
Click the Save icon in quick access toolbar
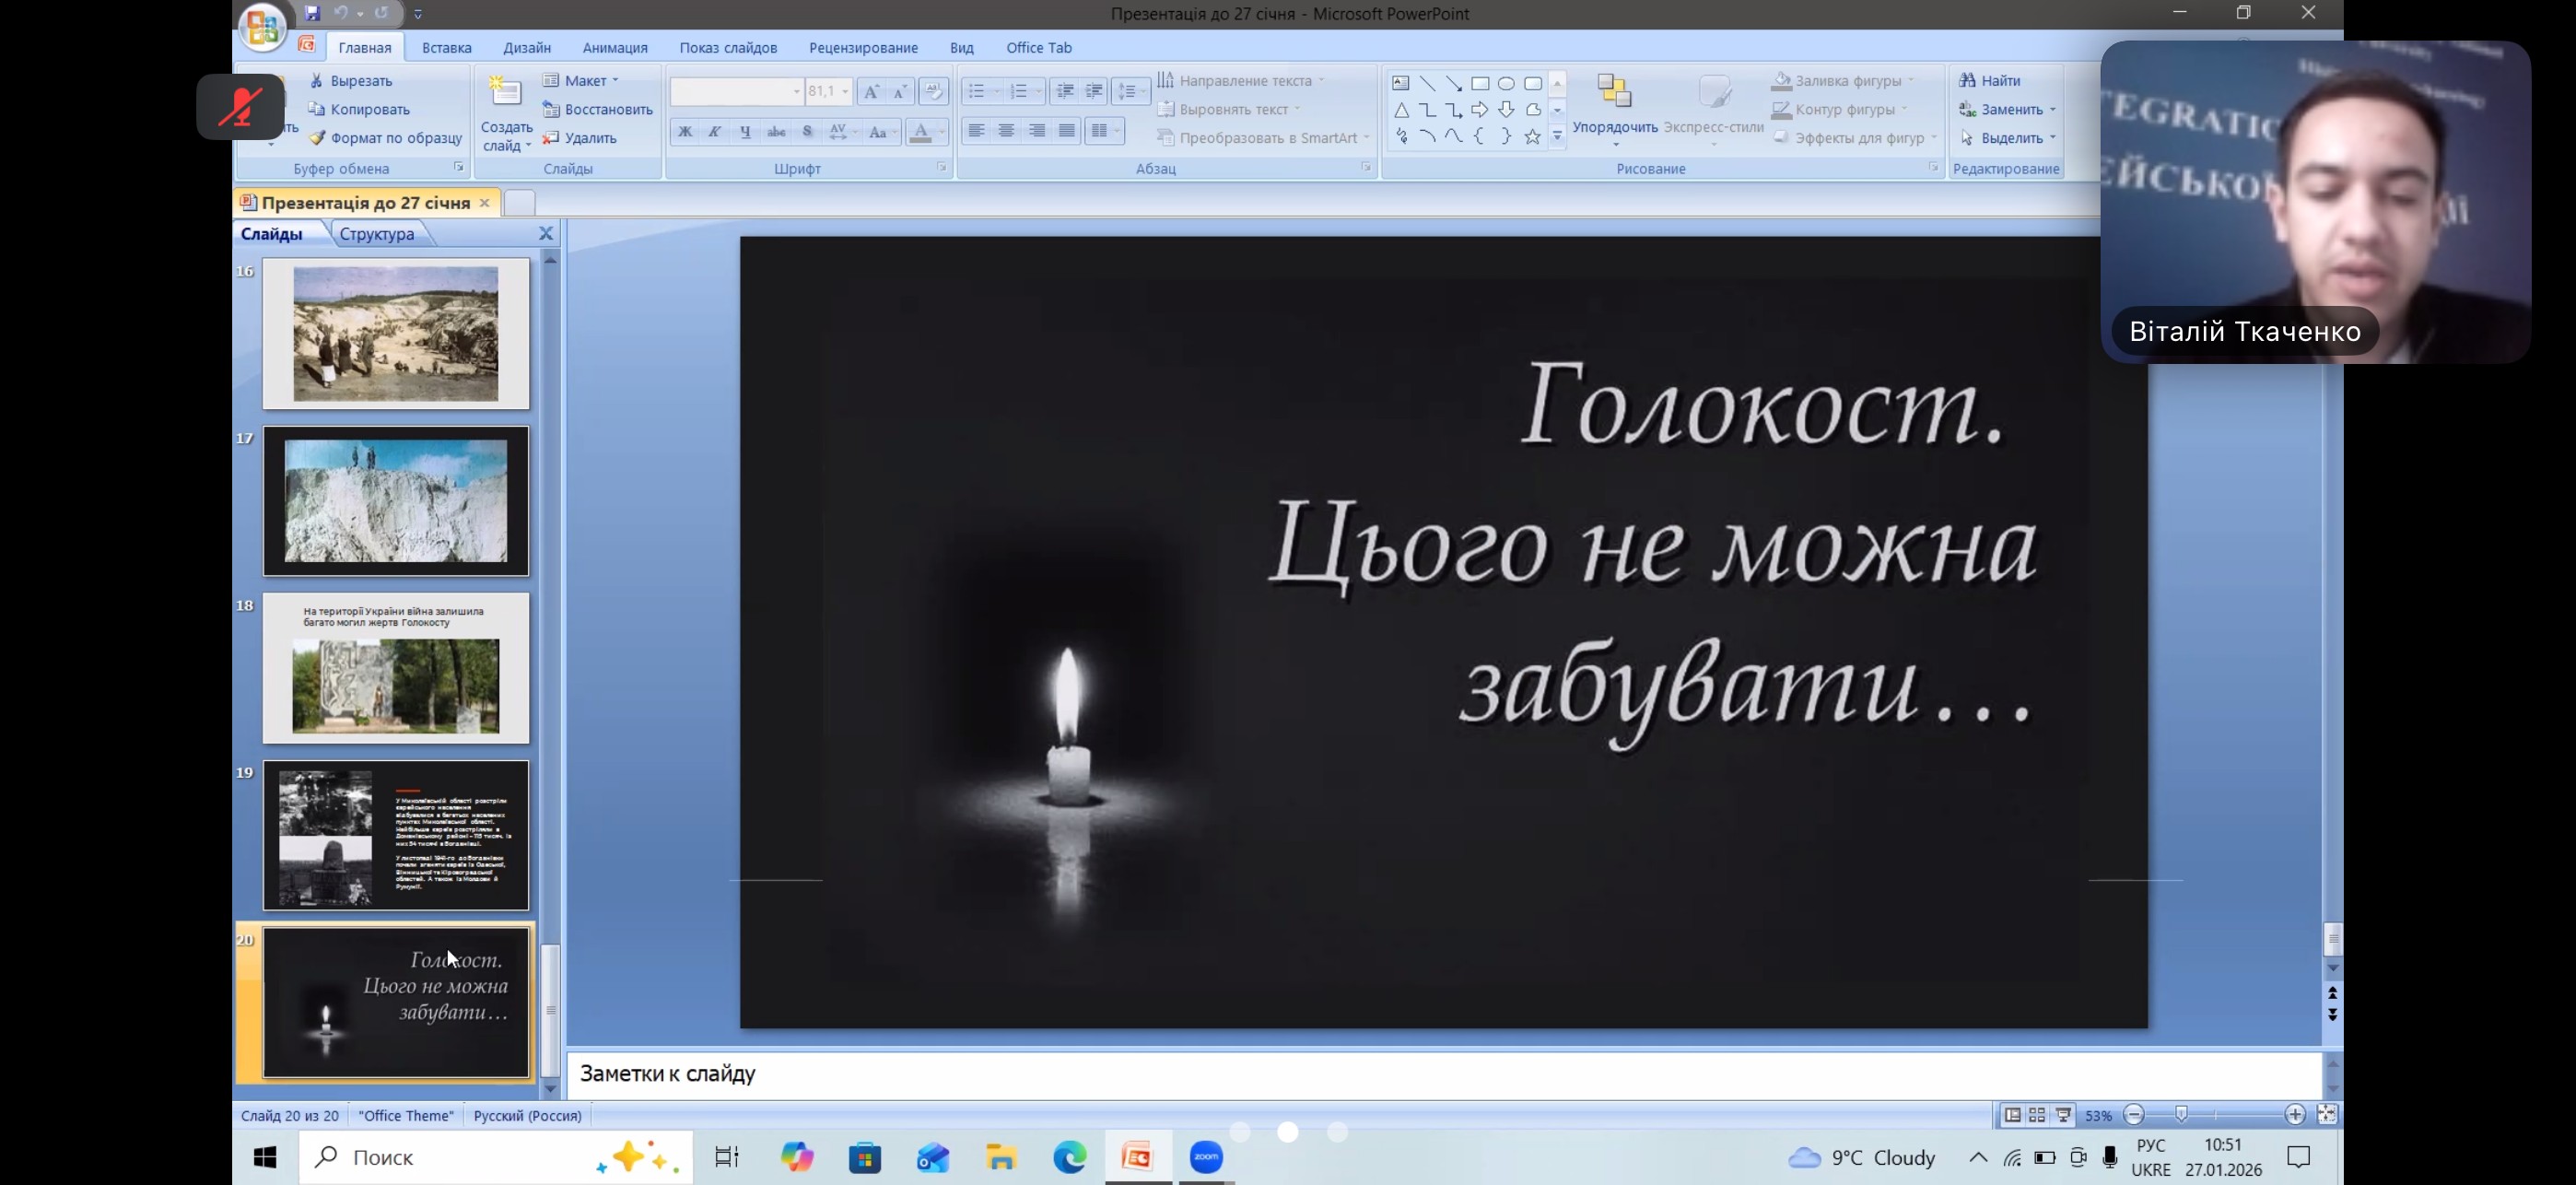tap(312, 13)
